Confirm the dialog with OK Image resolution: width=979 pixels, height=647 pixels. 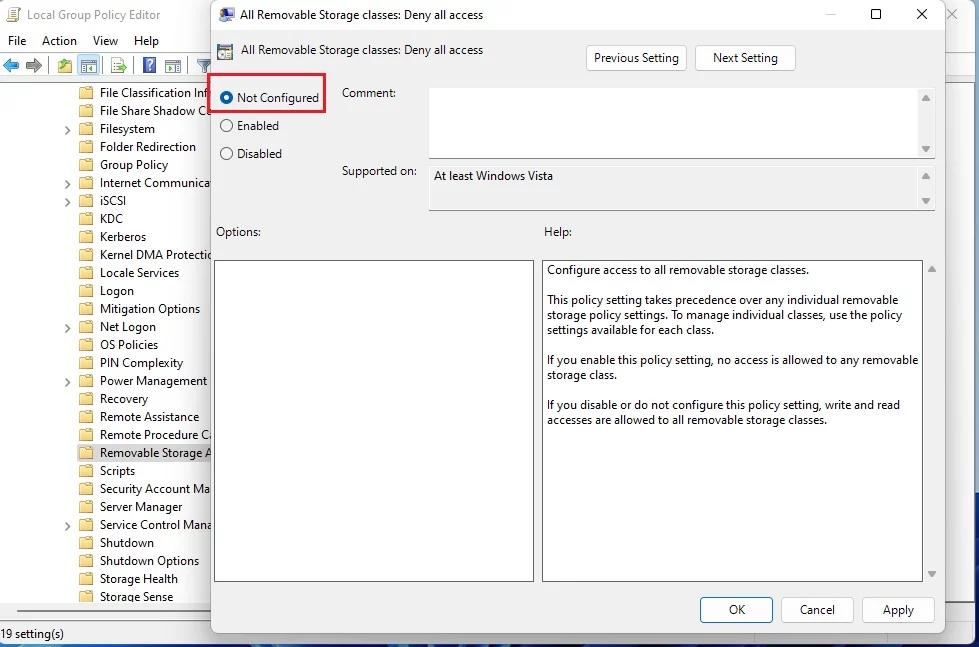(736, 610)
